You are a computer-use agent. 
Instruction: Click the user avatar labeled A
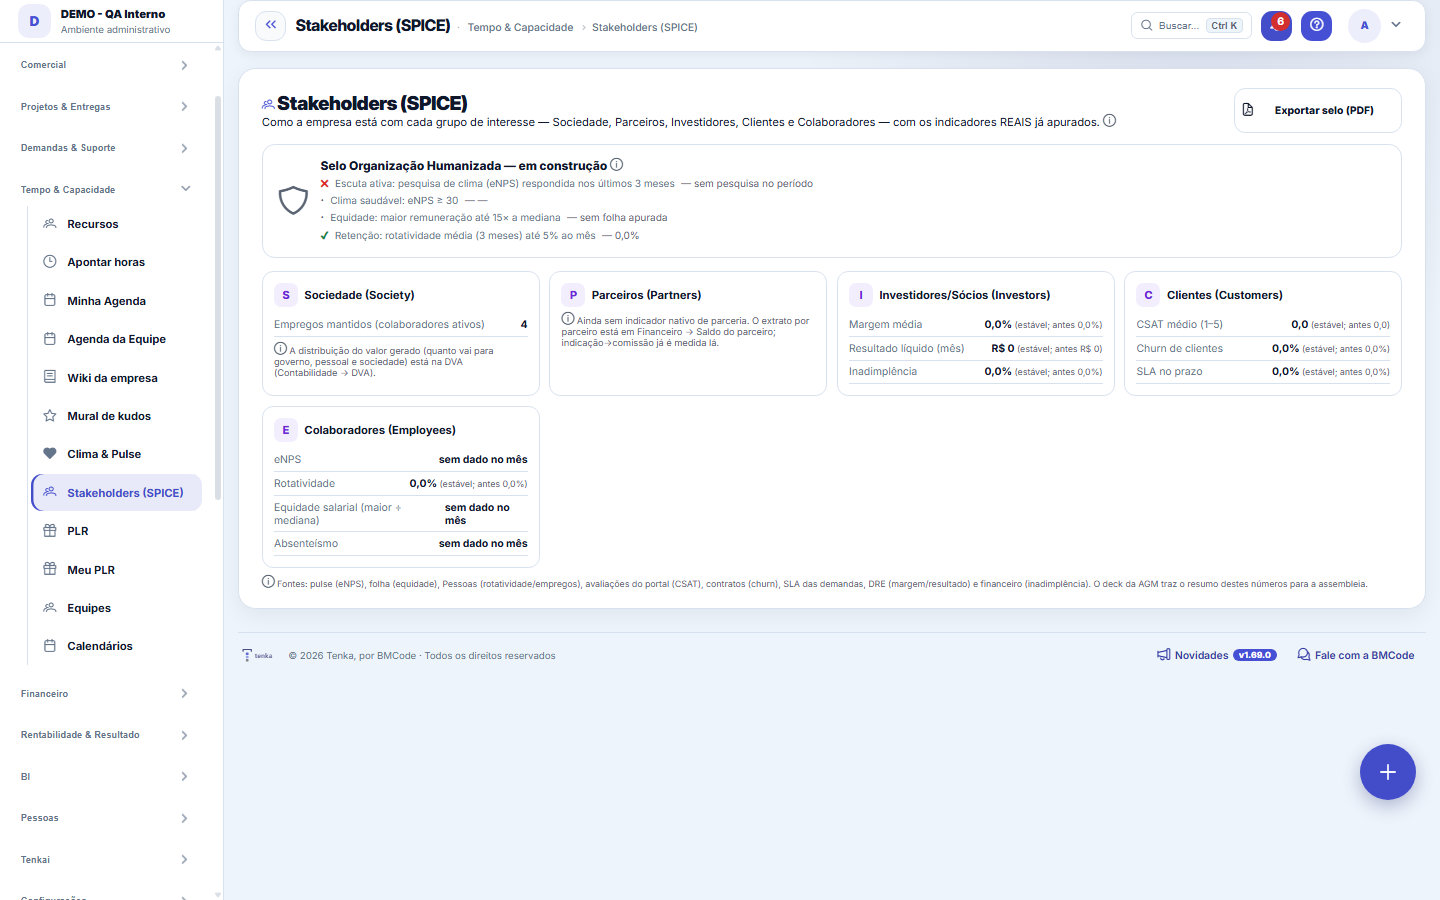pyautogui.click(x=1364, y=26)
